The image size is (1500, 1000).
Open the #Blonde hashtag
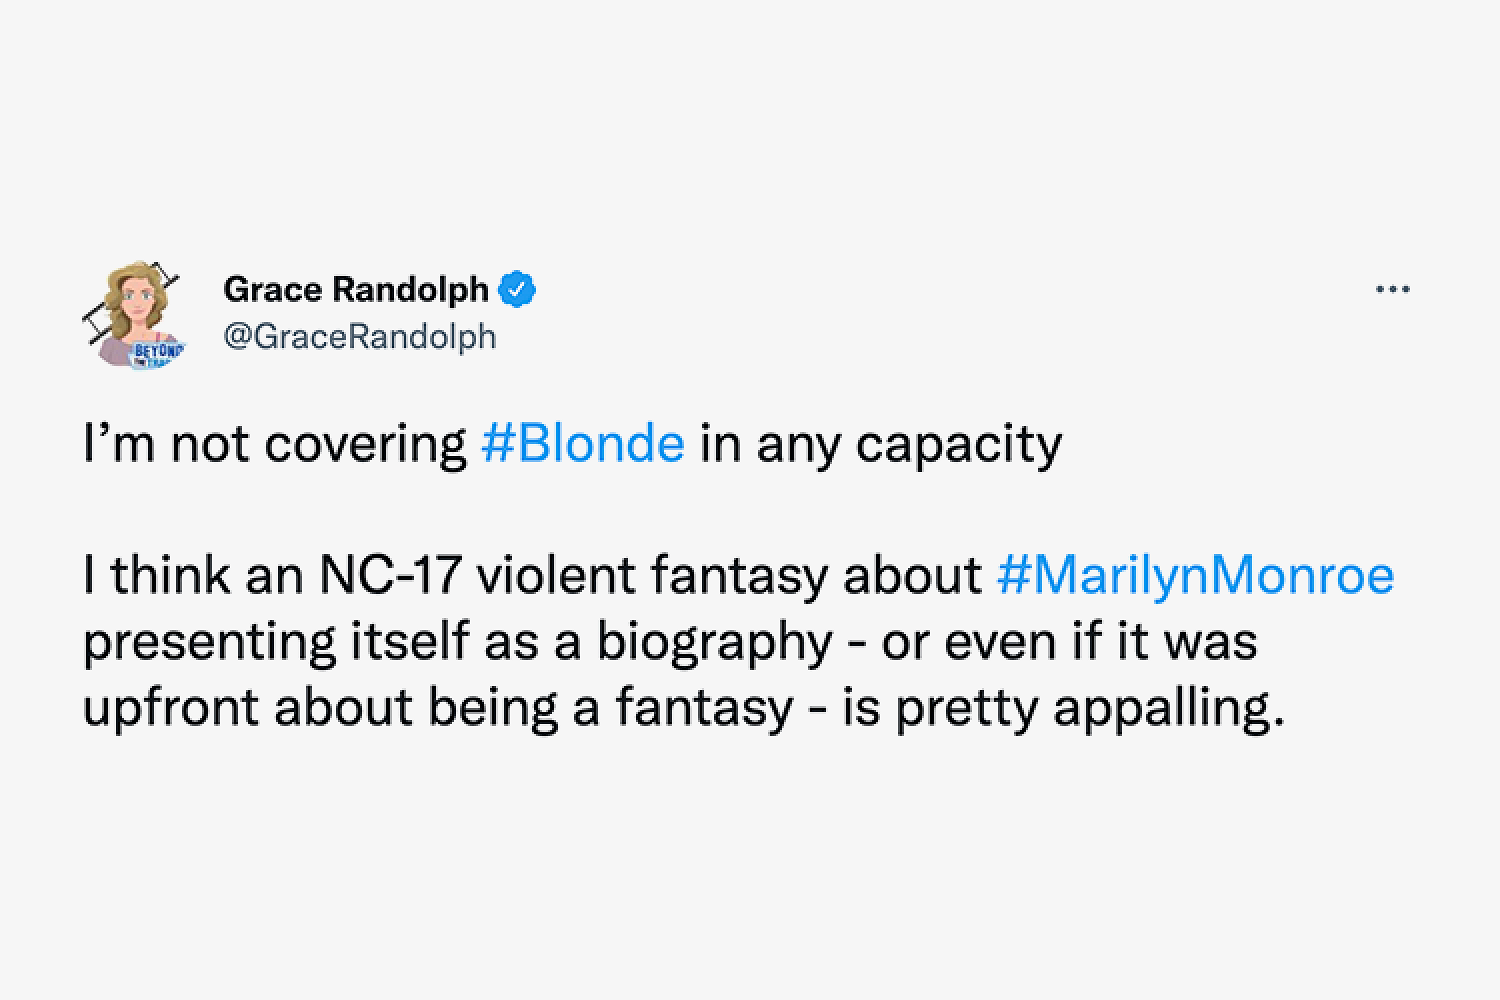click(x=583, y=444)
